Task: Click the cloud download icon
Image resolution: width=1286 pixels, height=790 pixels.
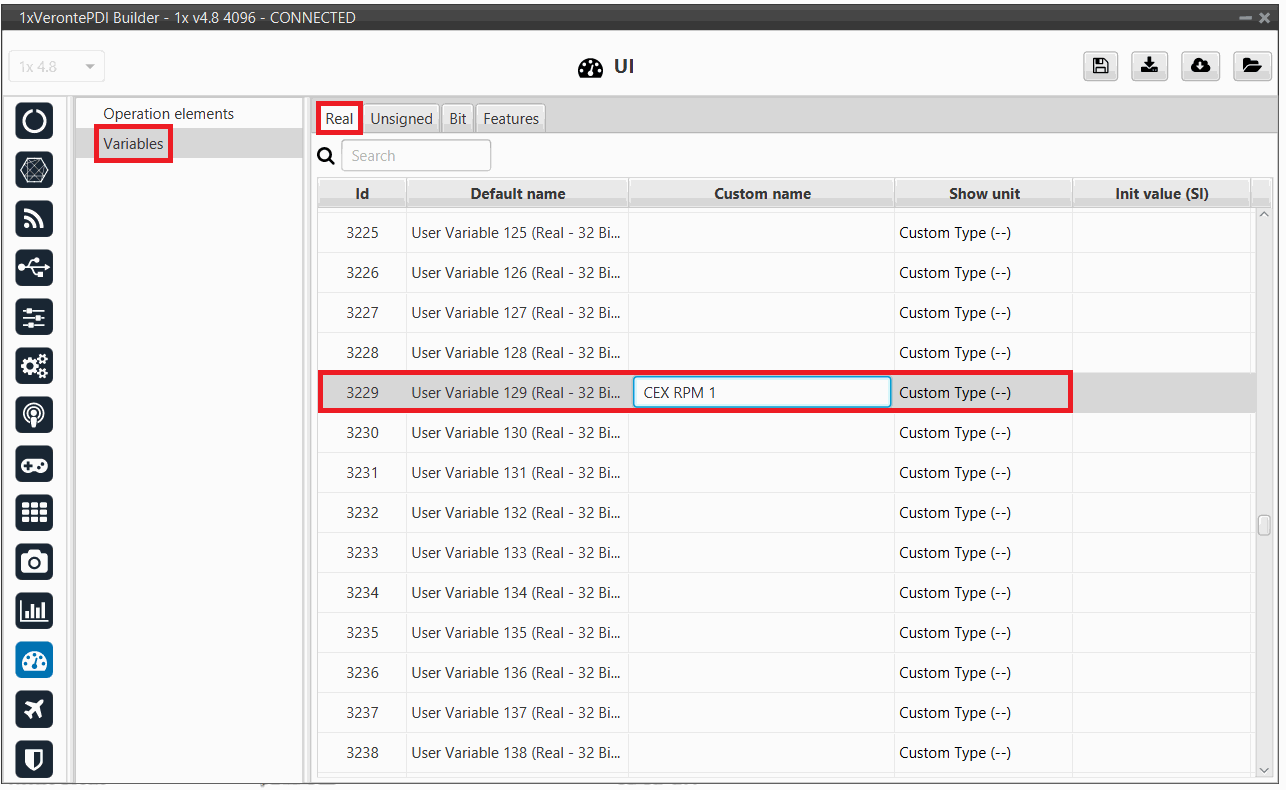Action: click(x=1200, y=66)
